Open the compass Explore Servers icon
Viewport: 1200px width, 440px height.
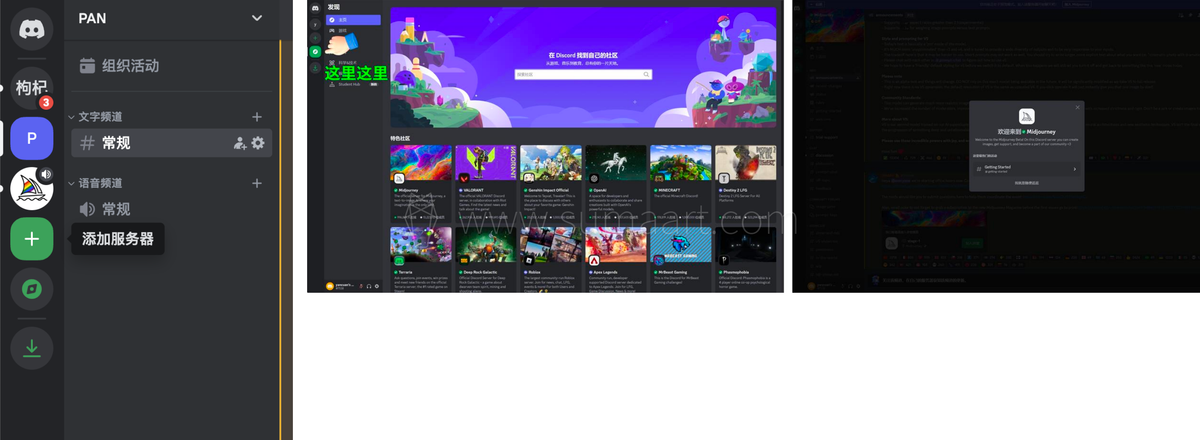click(31, 290)
